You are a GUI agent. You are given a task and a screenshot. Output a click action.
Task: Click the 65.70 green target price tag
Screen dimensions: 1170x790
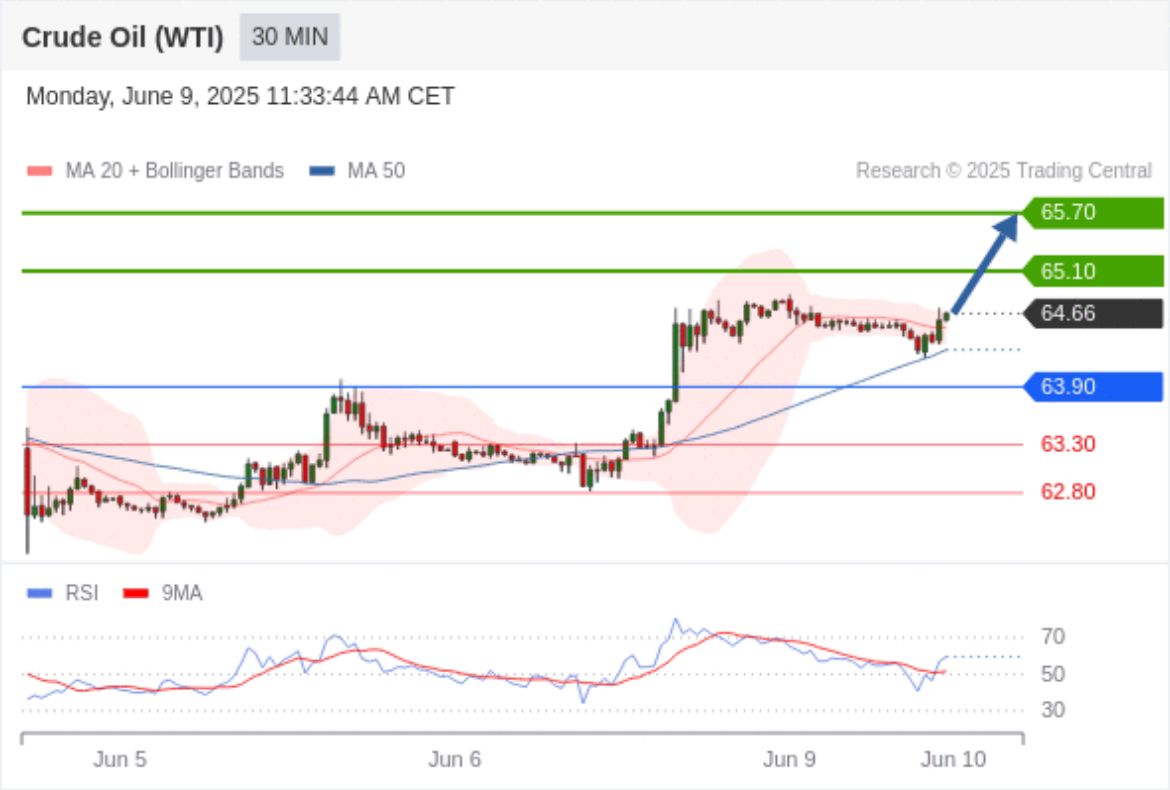click(1092, 212)
